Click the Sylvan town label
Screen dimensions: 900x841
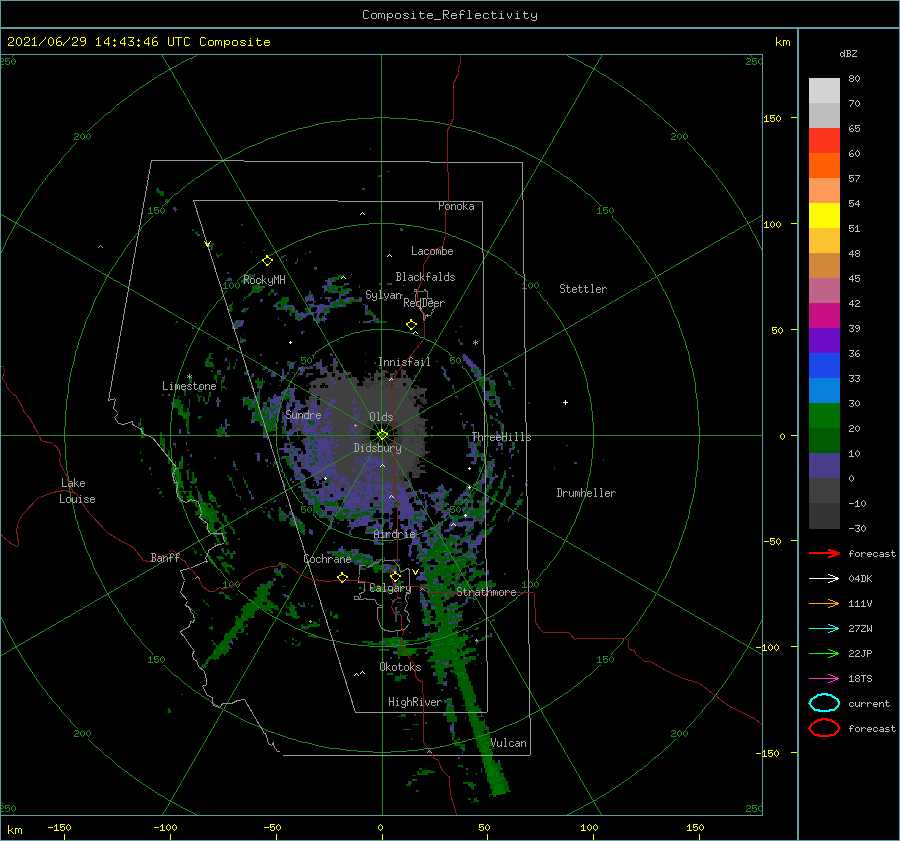383,295
